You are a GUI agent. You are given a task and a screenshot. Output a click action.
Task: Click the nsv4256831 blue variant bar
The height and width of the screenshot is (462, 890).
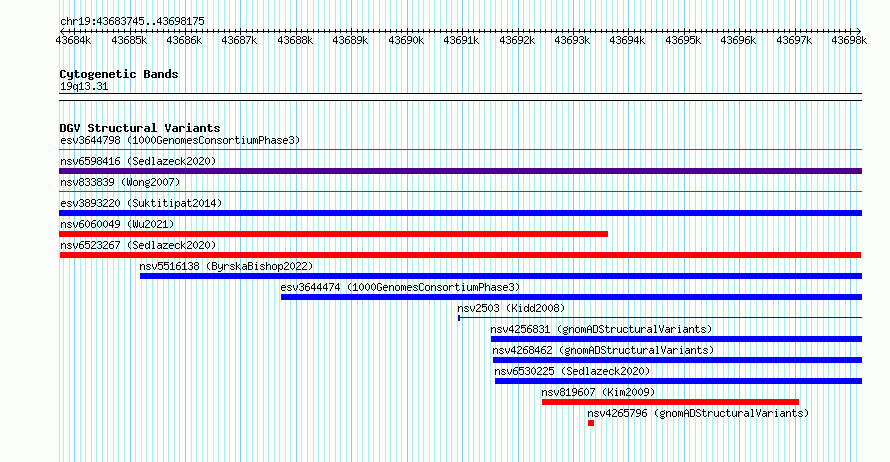[x=677, y=339]
